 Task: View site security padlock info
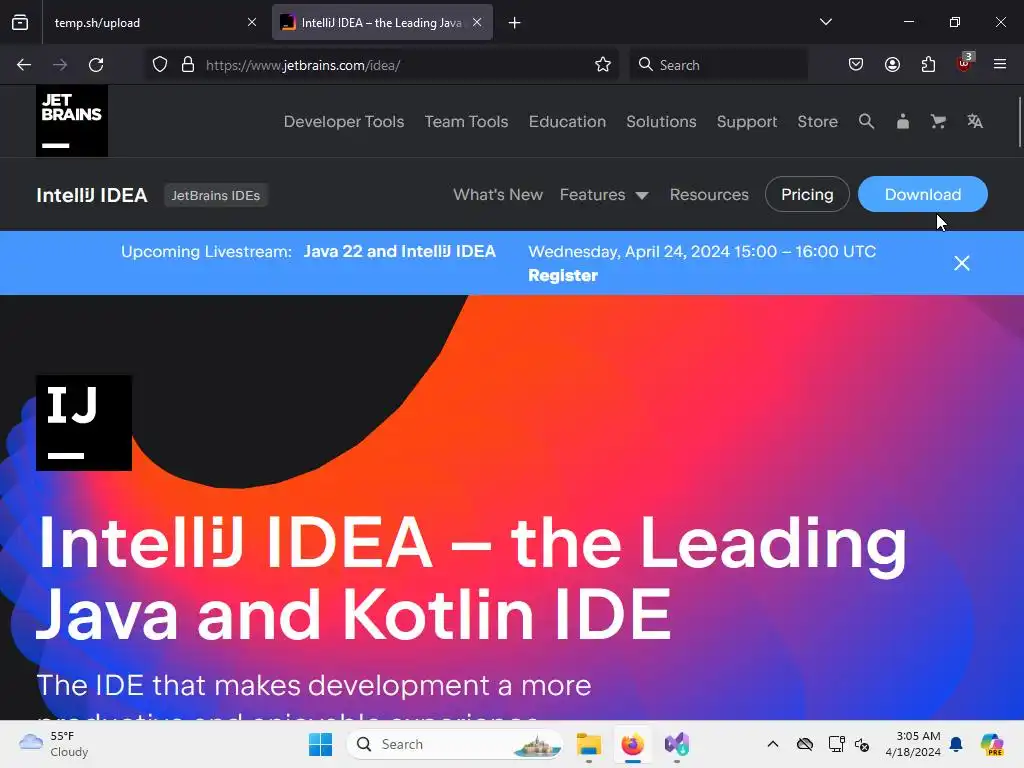[x=188, y=65]
